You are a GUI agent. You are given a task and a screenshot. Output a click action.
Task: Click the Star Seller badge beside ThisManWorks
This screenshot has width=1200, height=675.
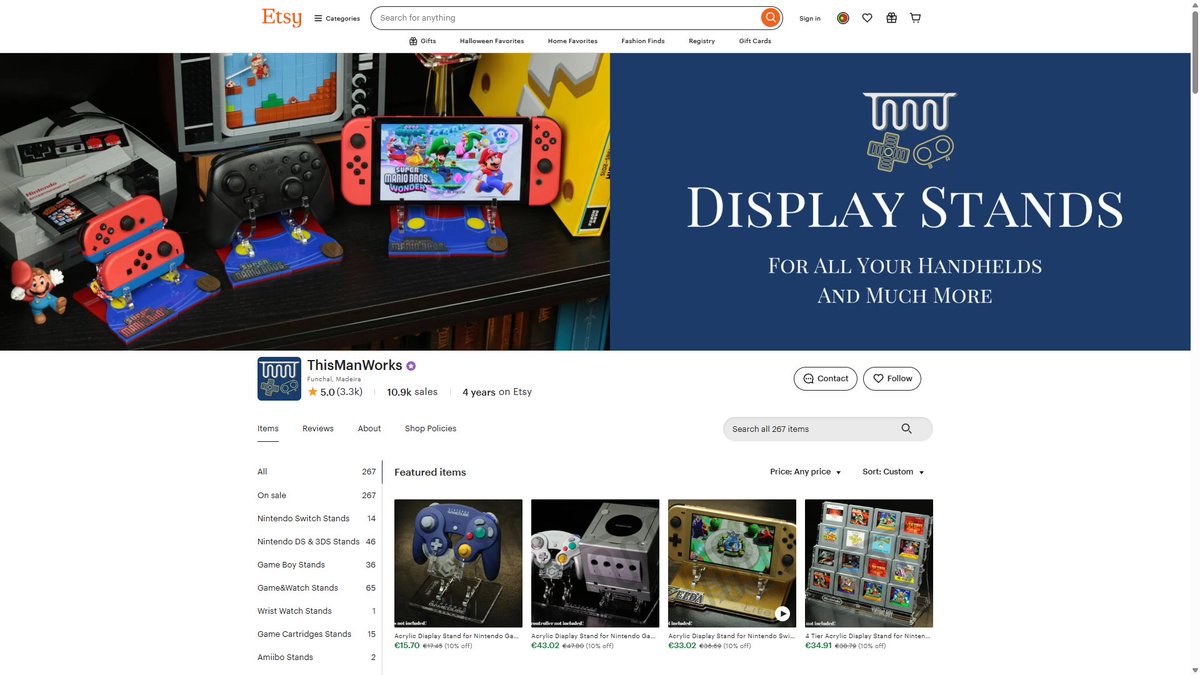tap(411, 366)
